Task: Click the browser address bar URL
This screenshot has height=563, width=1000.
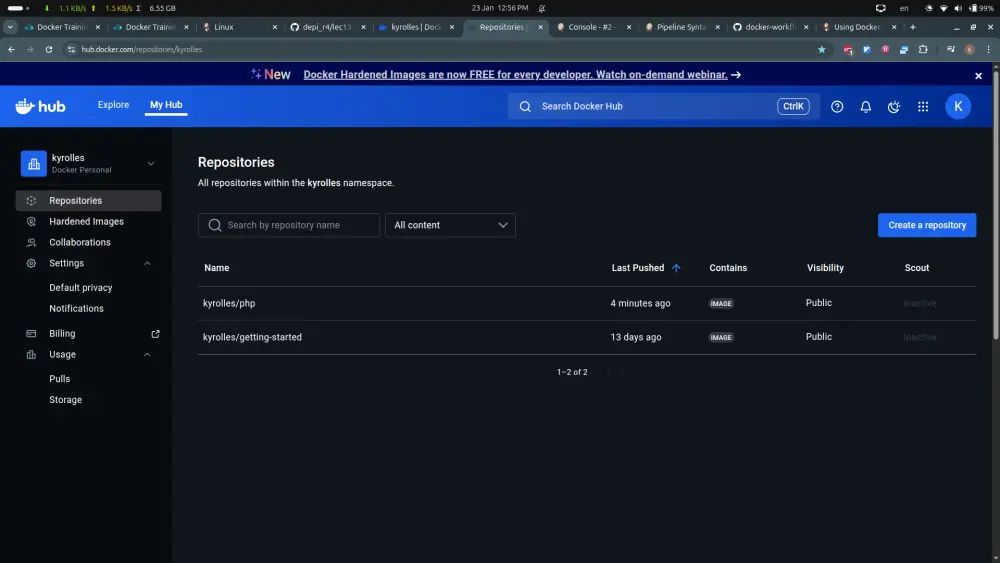Action: point(142,49)
